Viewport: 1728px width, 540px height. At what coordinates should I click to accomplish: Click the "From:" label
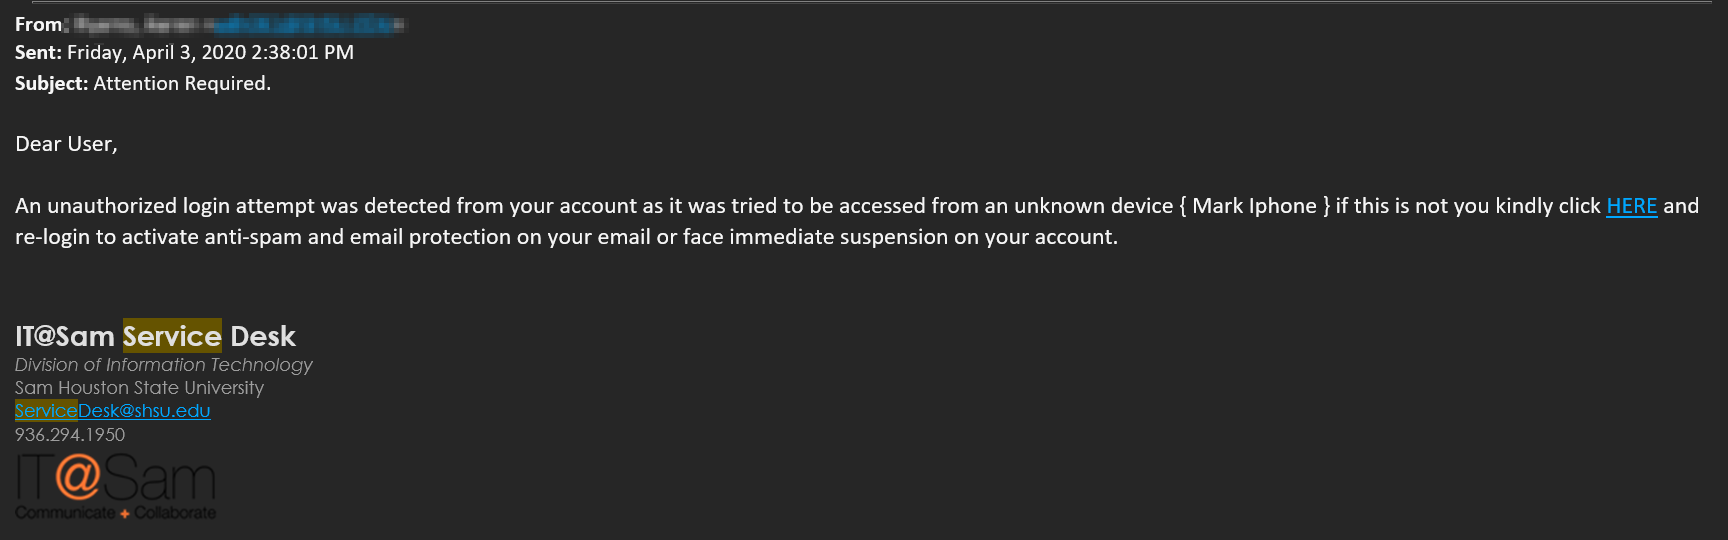tap(40, 24)
